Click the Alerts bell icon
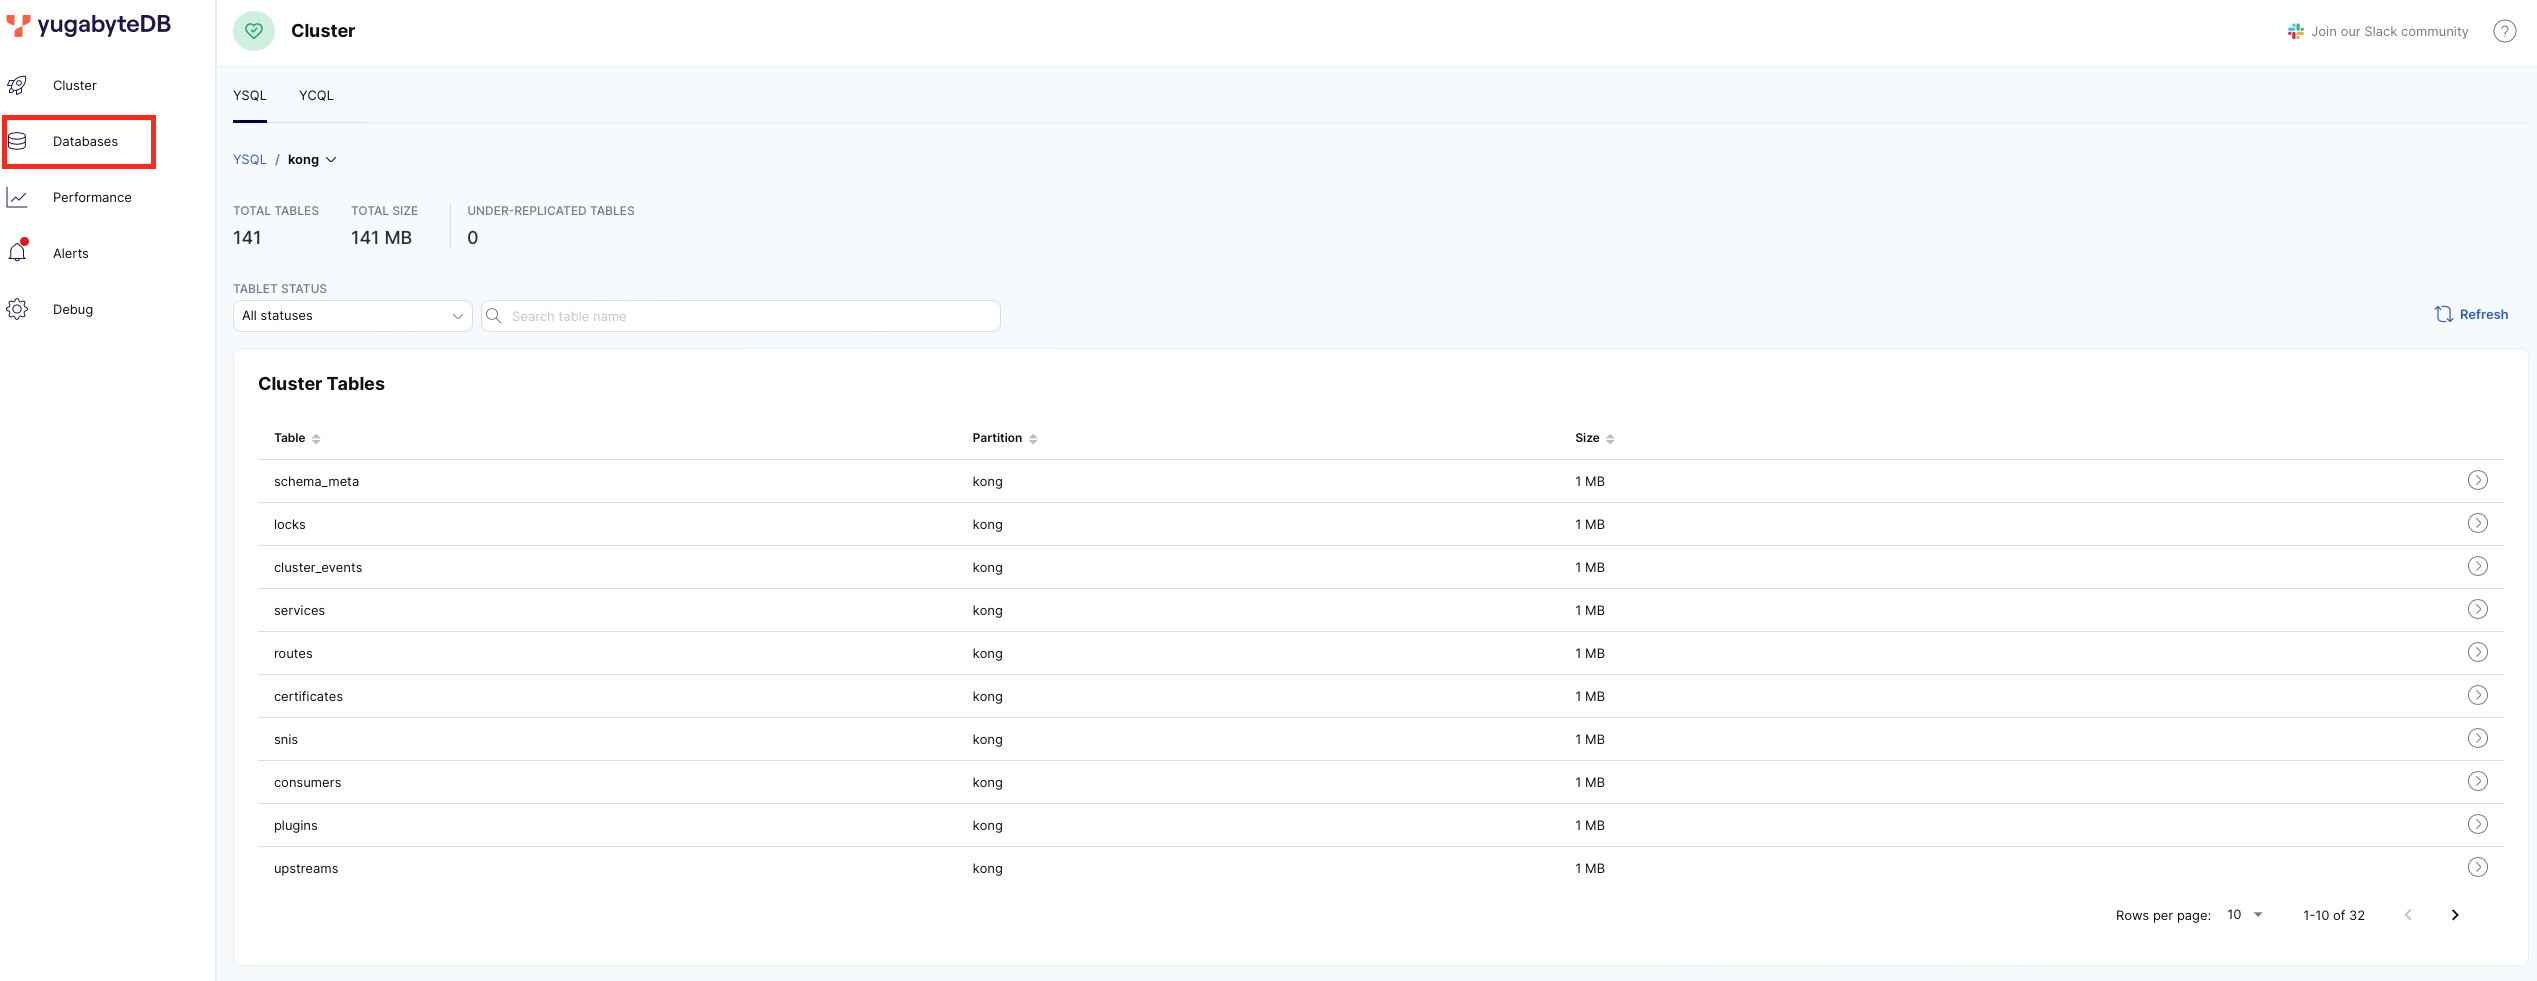The width and height of the screenshot is (2537, 981). (x=18, y=251)
